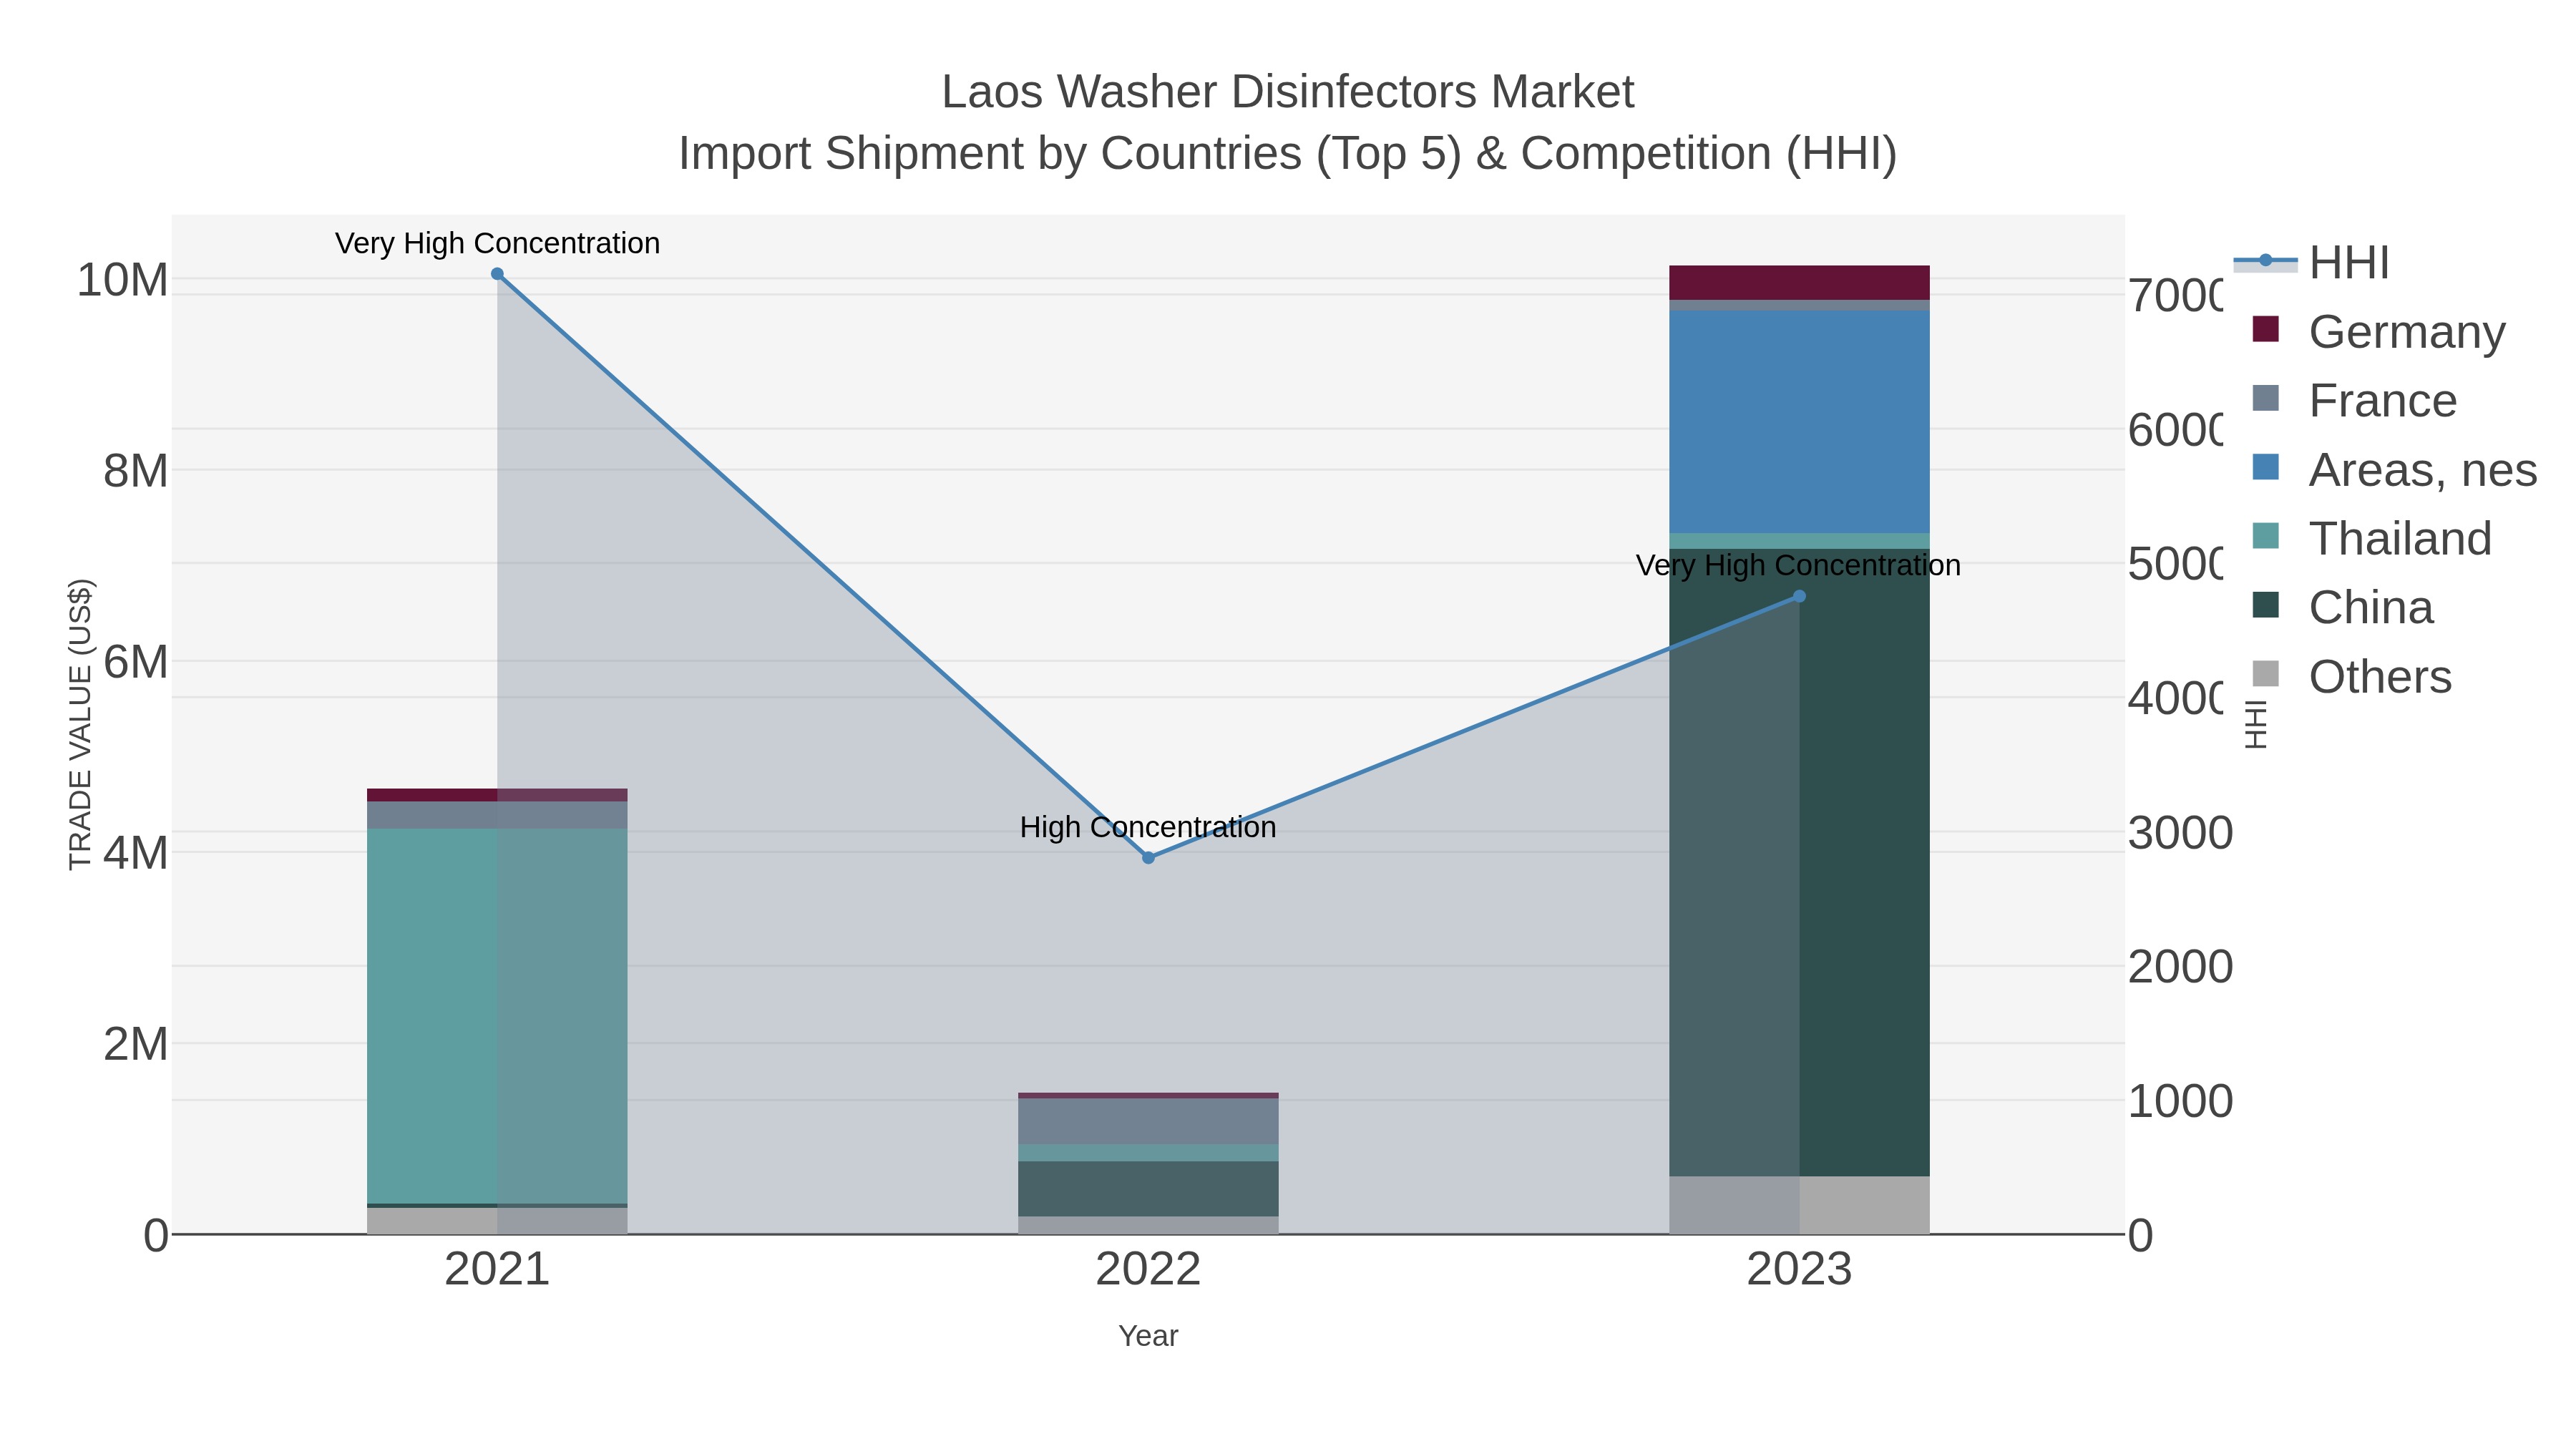The height and width of the screenshot is (1449, 2576).
Task: Toggle the Areas, nes legend entry
Action: (x=2394, y=469)
